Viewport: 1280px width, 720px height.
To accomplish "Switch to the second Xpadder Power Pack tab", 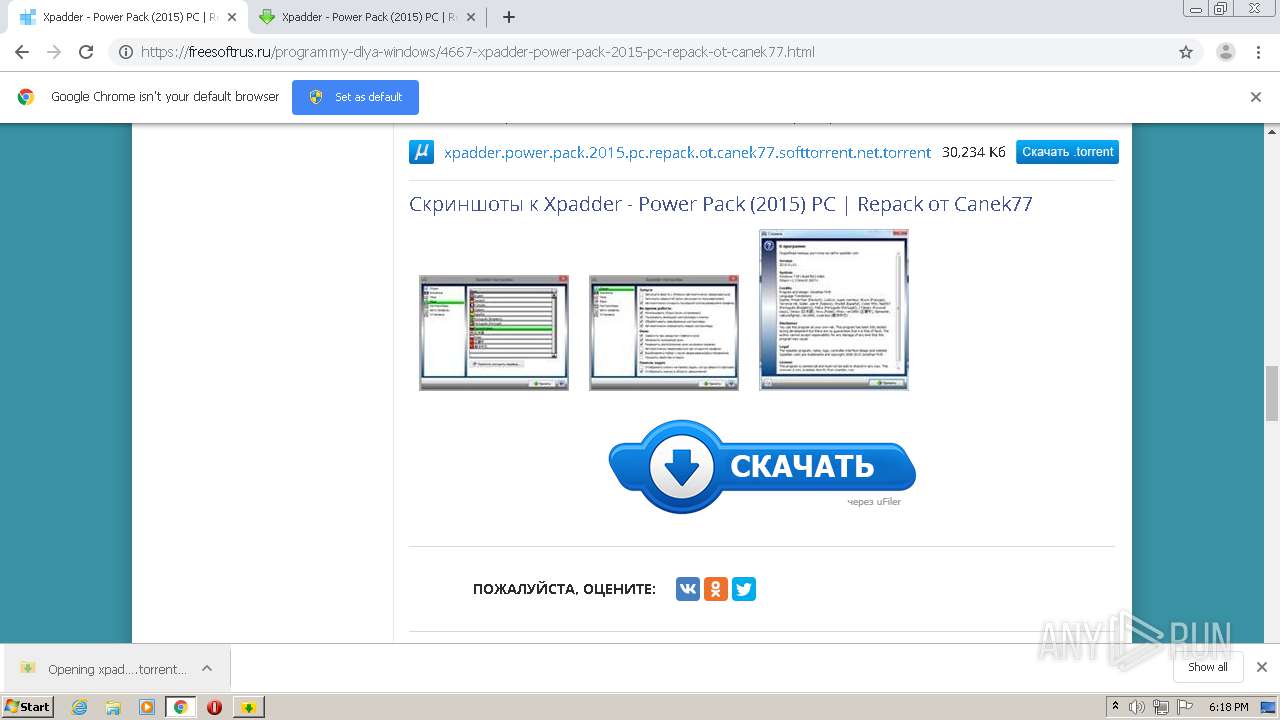I will coord(368,17).
